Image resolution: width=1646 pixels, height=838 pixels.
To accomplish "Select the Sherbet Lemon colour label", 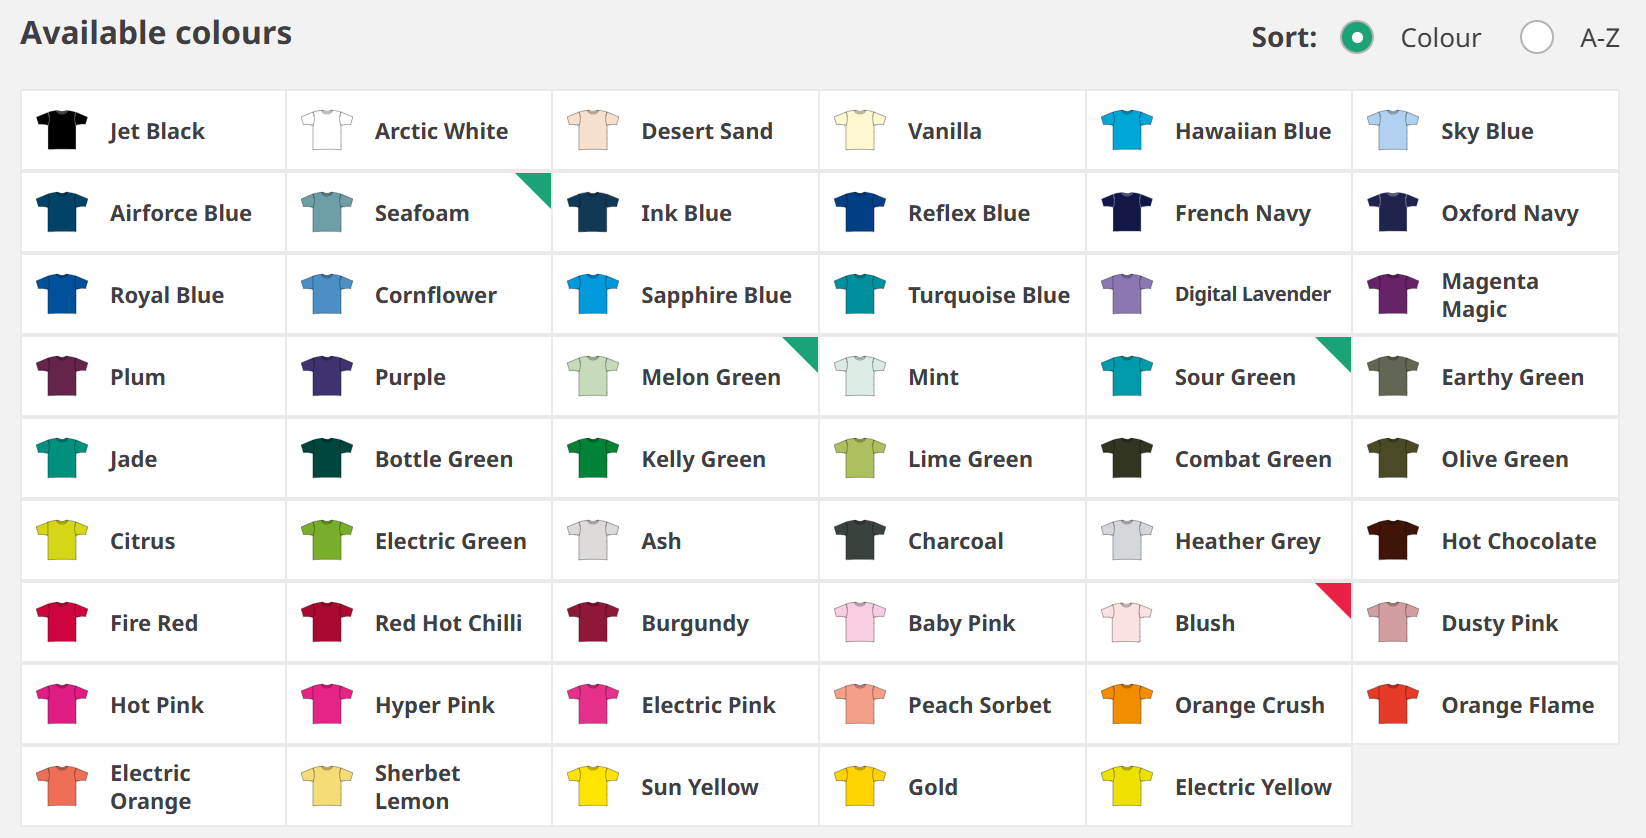I will pos(417,787).
